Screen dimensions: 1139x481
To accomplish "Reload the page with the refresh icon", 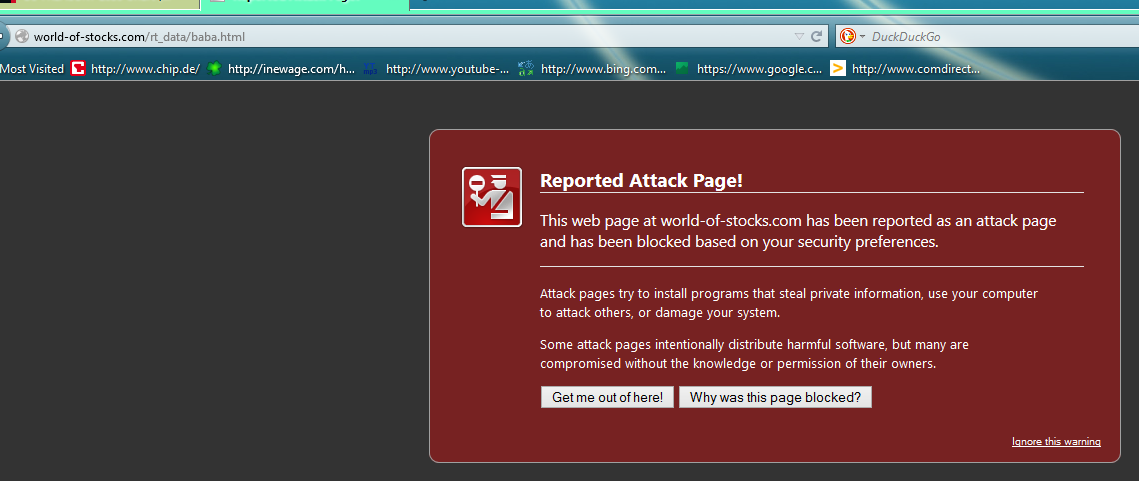I will click(x=817, y=37).
